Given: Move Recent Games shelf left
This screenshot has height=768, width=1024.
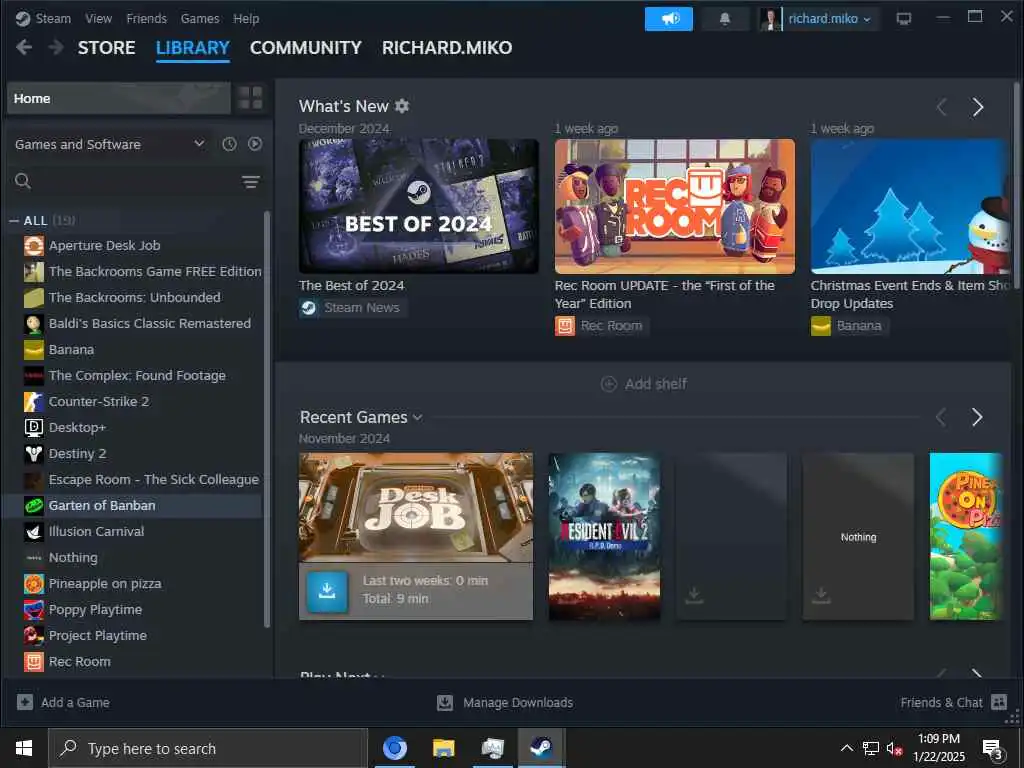Looking at the screenshot, I should [x=940, y=417].
